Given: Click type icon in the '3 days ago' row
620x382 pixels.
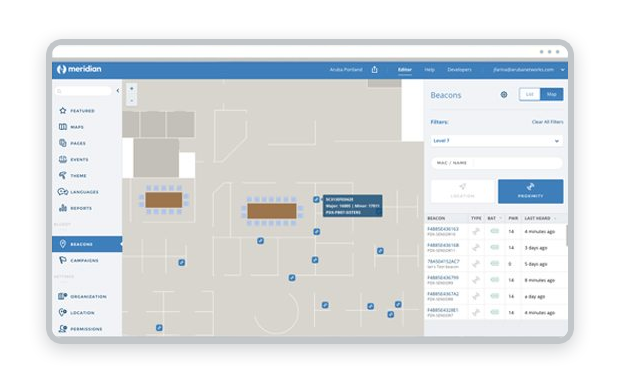Looking at the screenshot, I should (476, 248).
